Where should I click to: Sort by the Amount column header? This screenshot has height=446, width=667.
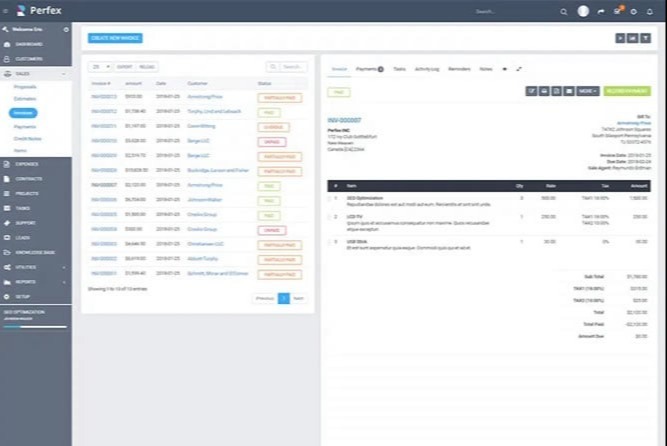[x=133, y=83]
